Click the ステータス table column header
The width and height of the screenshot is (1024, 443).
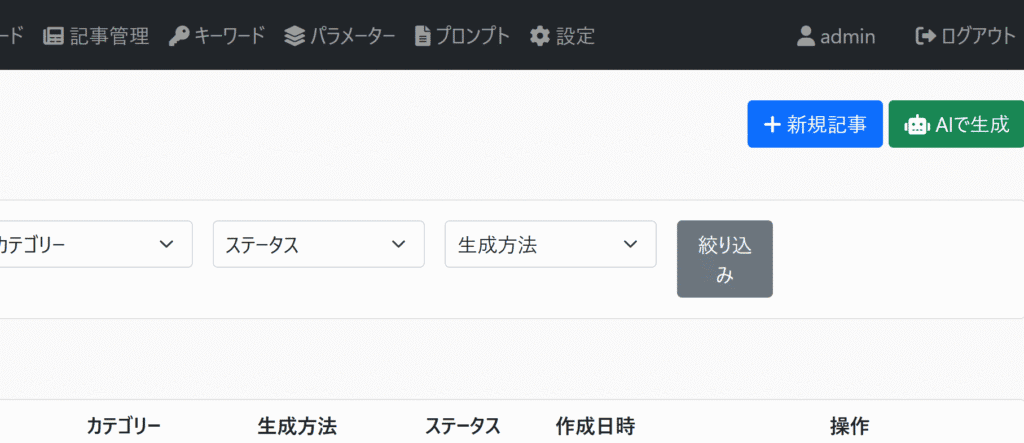462,426
